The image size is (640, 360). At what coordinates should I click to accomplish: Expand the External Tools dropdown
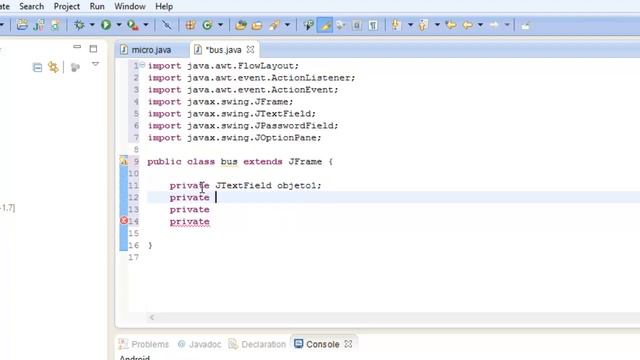click(146, 25)
